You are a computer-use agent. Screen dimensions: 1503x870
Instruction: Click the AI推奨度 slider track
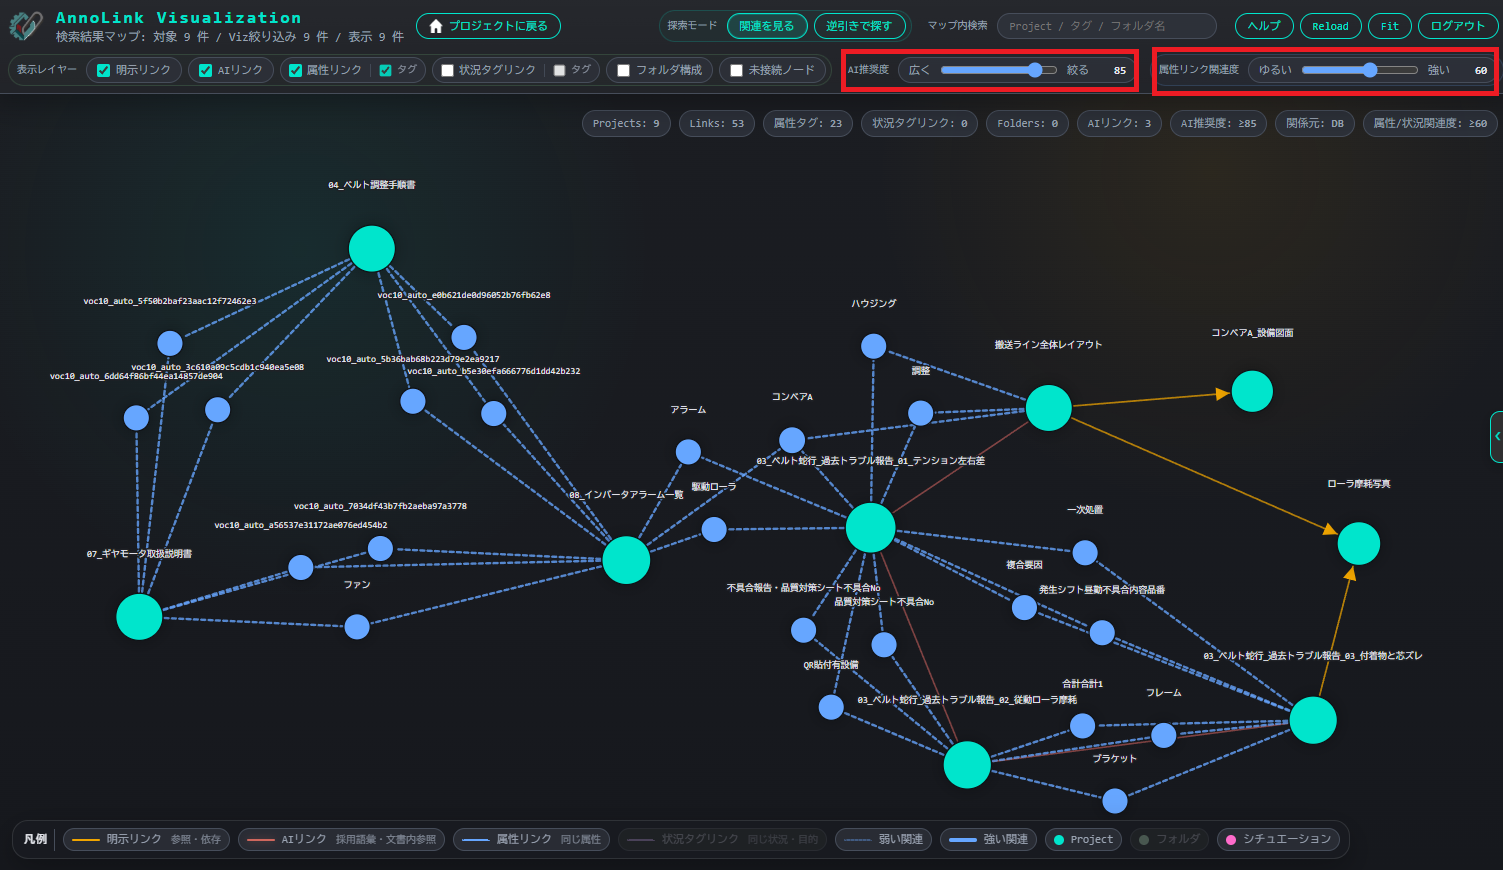pos(999,70)
